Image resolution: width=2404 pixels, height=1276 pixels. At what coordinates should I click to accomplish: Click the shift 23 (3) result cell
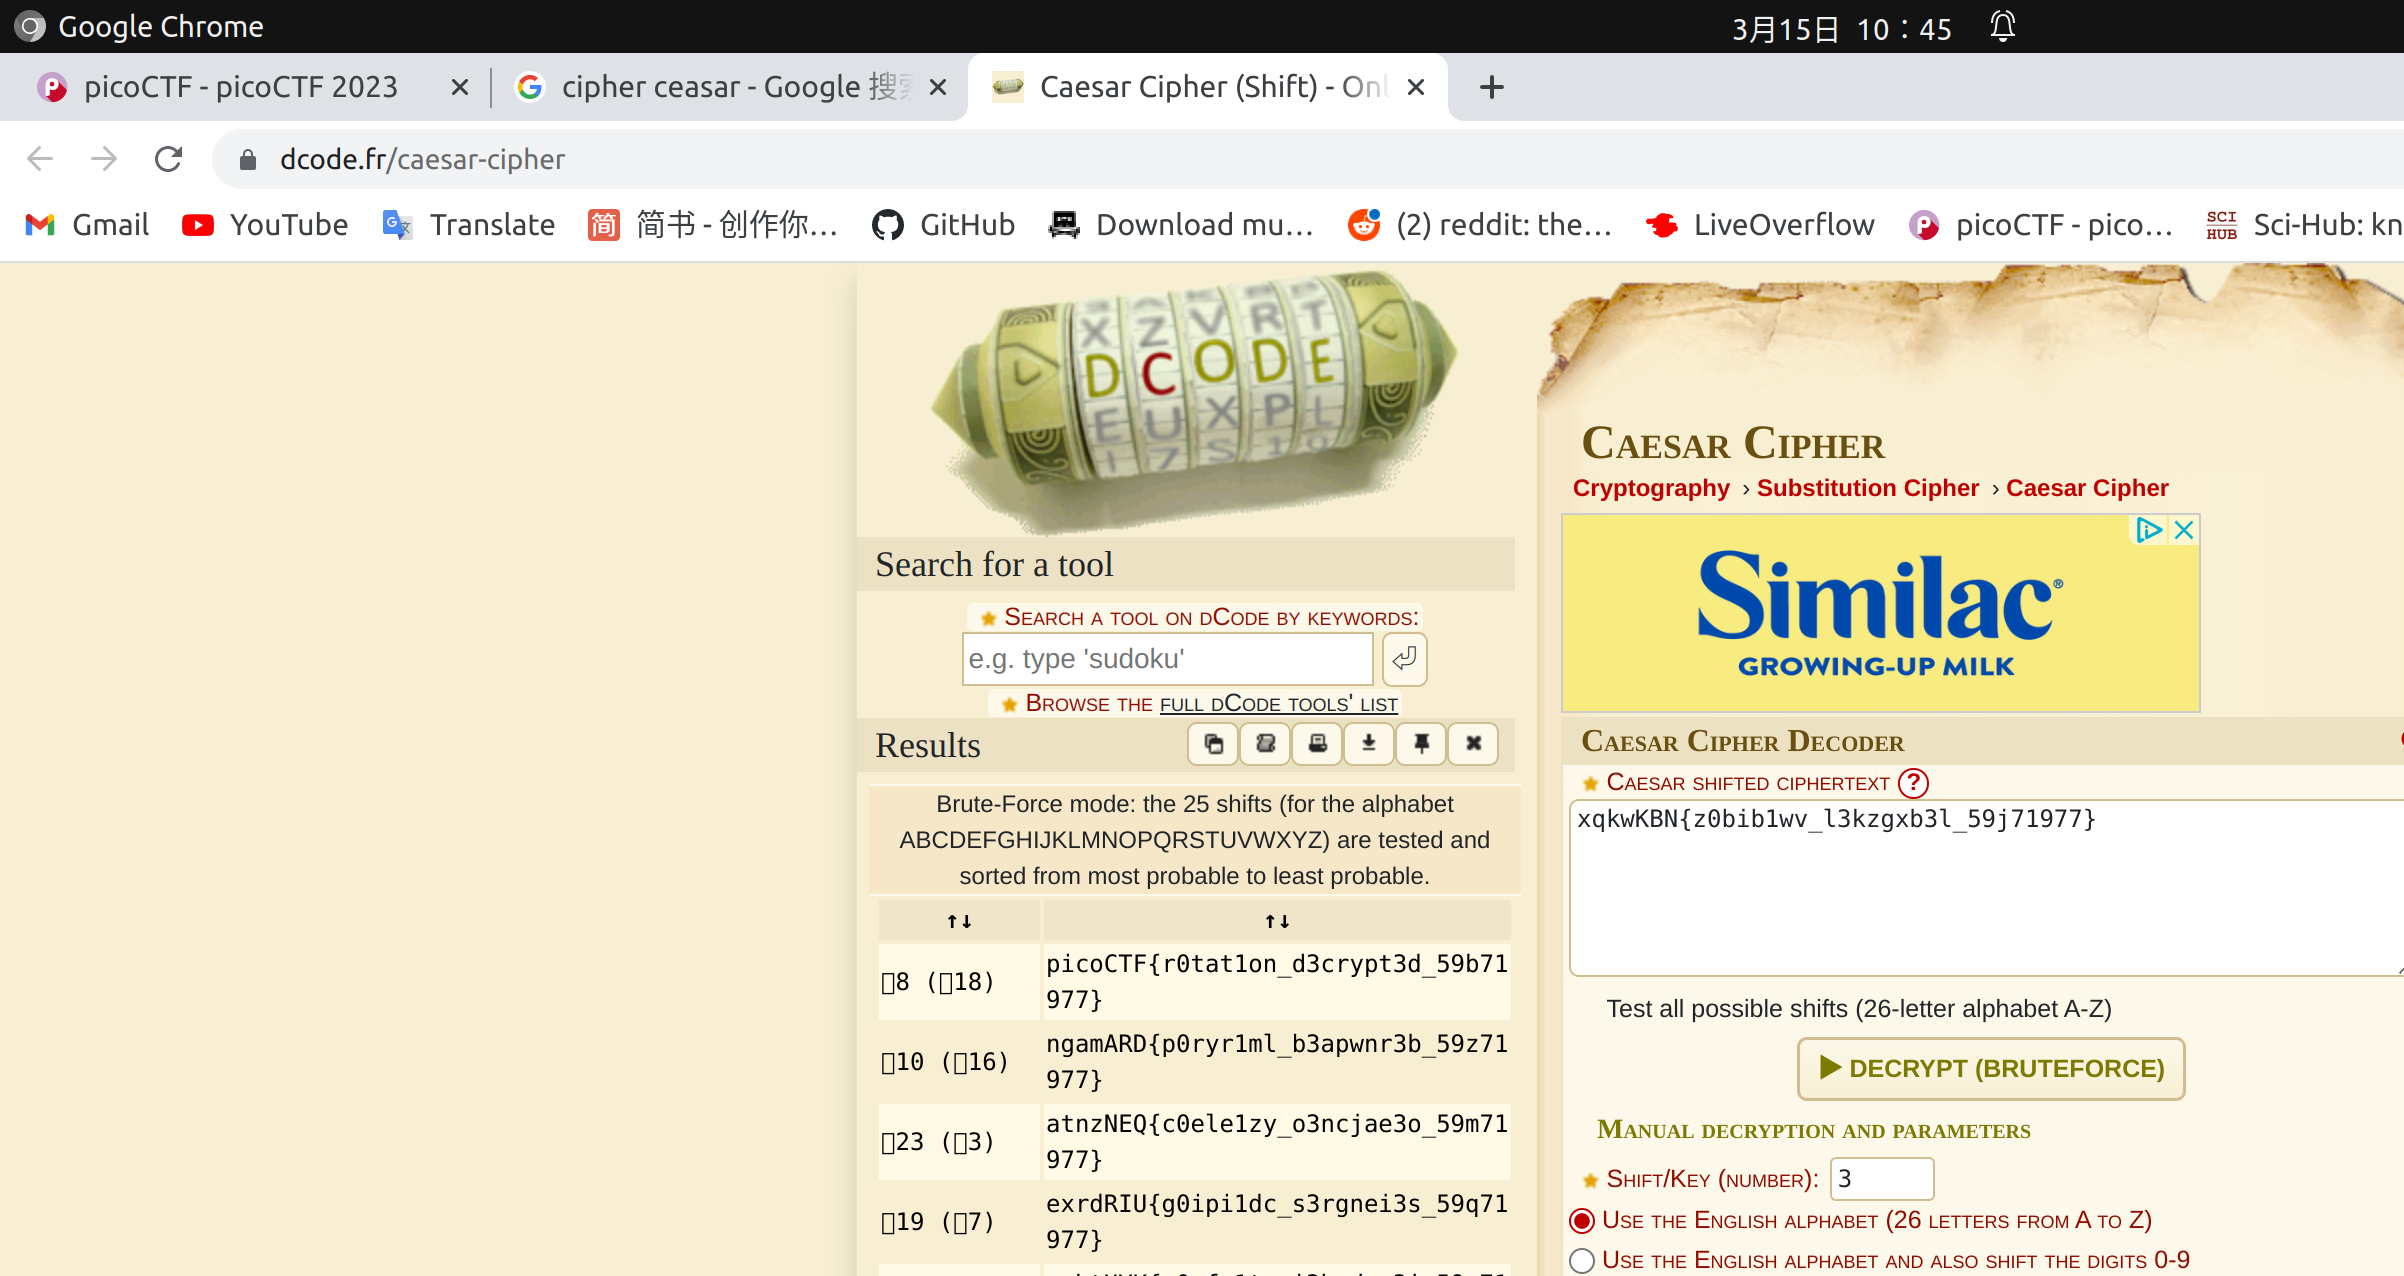(959, 1142)
